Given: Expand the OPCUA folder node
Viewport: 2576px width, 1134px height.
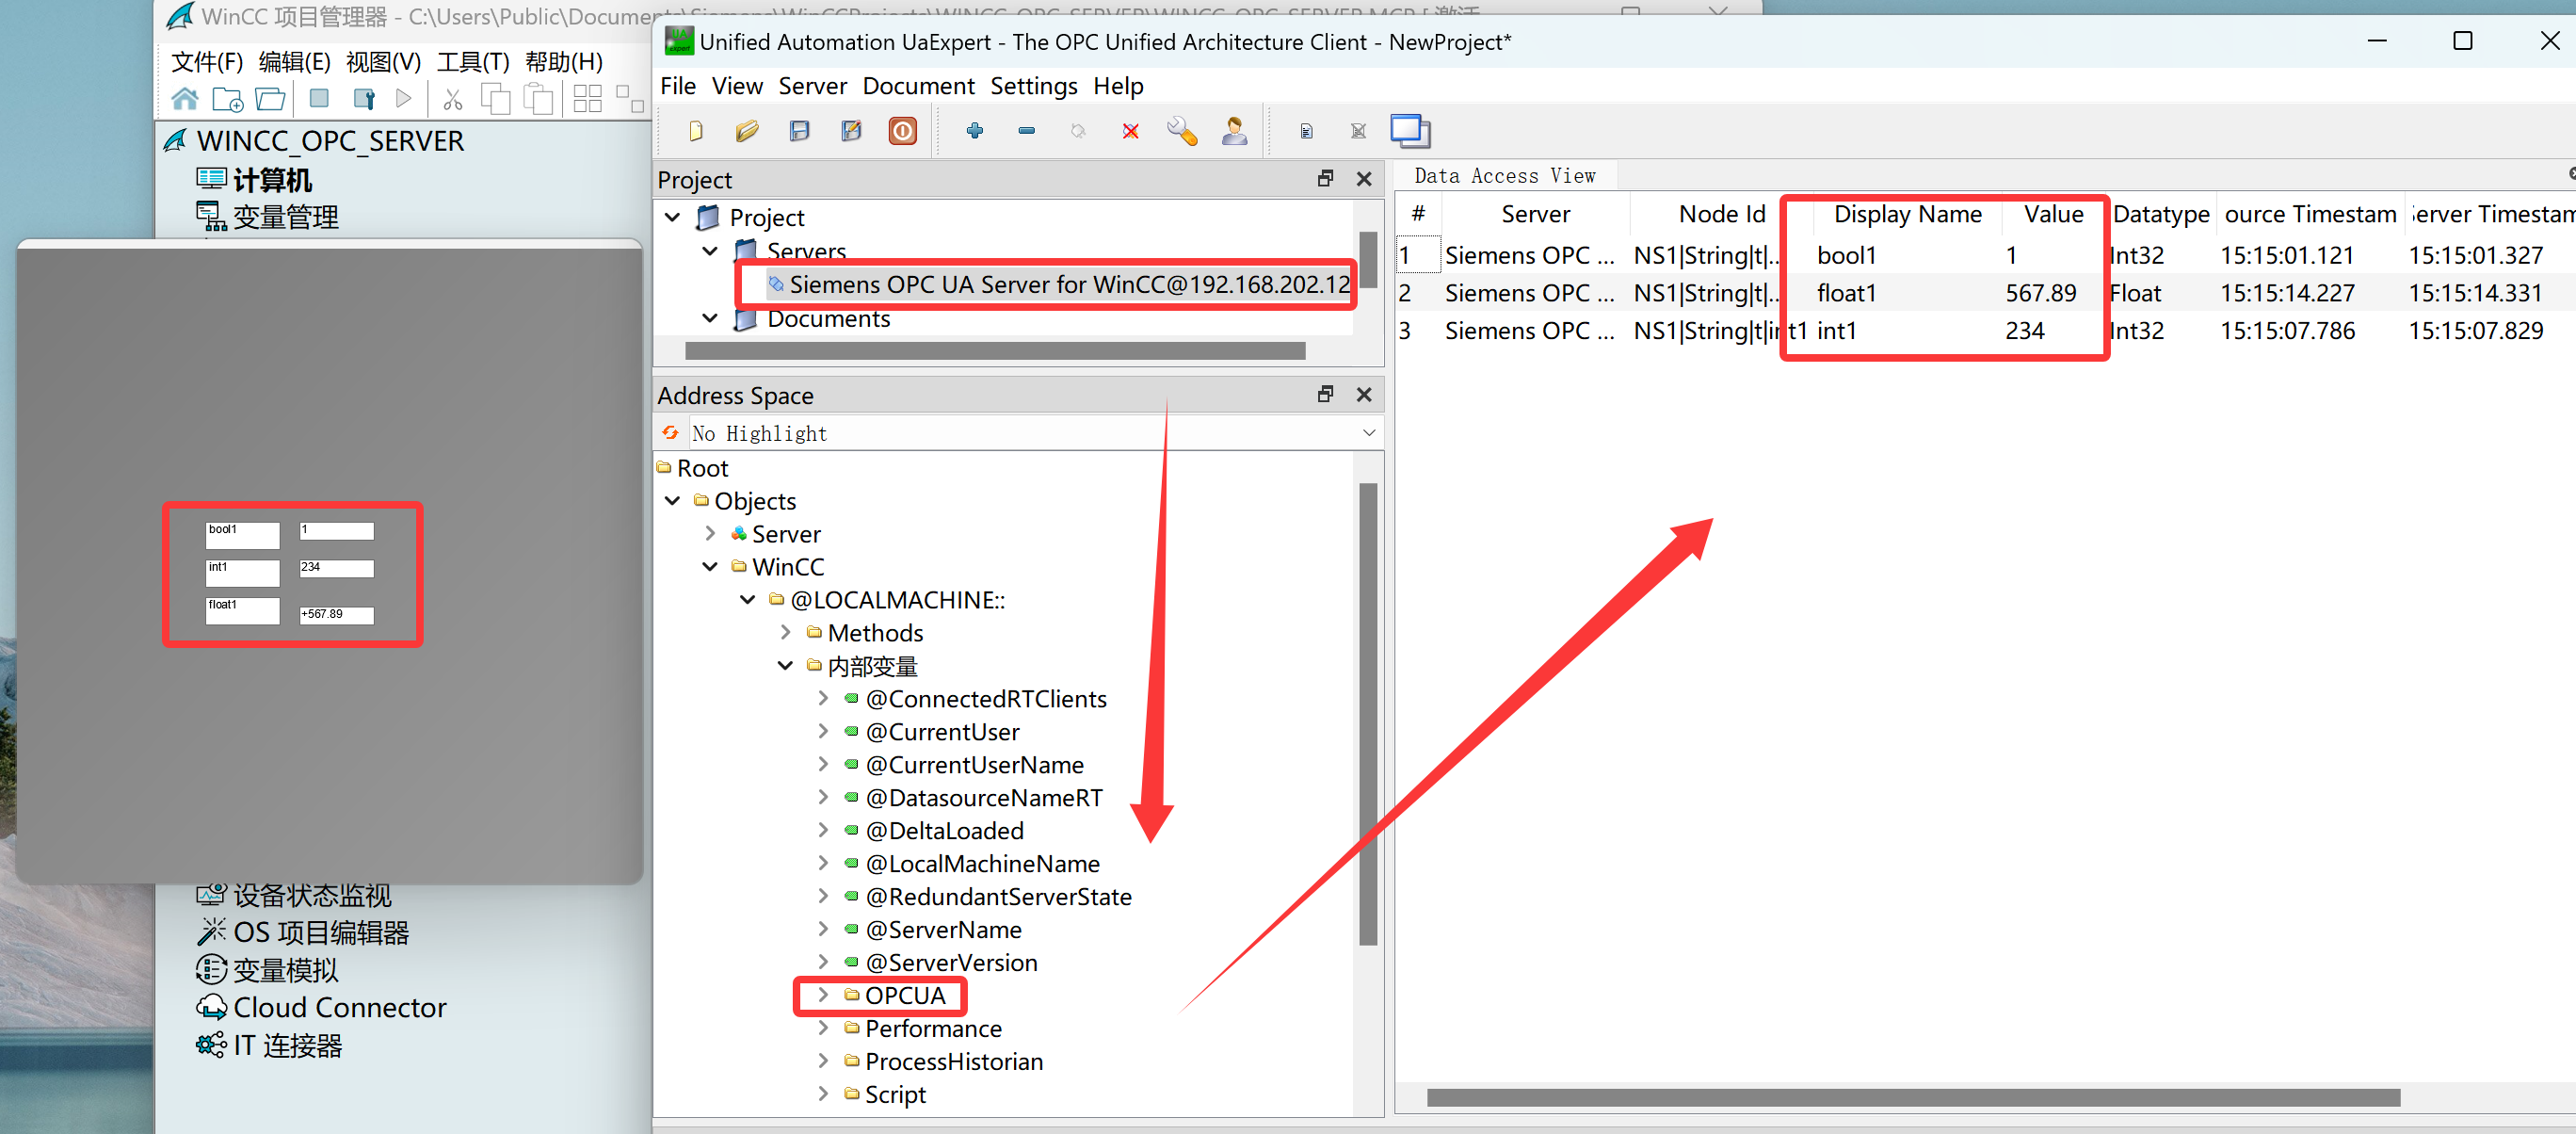Looking at the screenshot, I should tap(823, 995).
